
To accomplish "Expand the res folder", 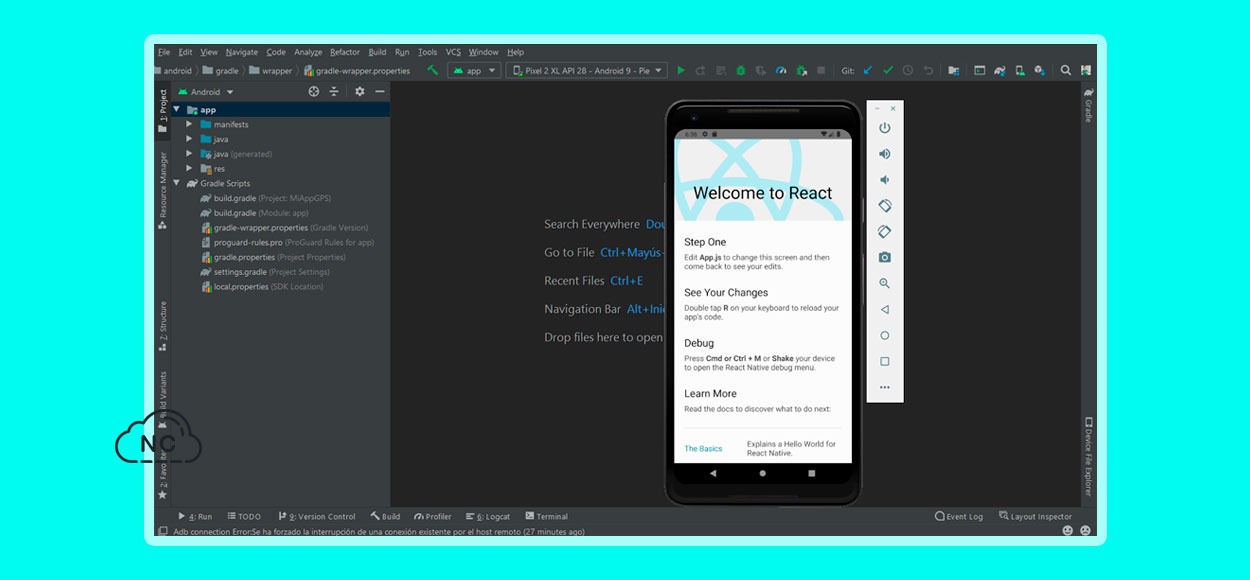I will point(190,169).
